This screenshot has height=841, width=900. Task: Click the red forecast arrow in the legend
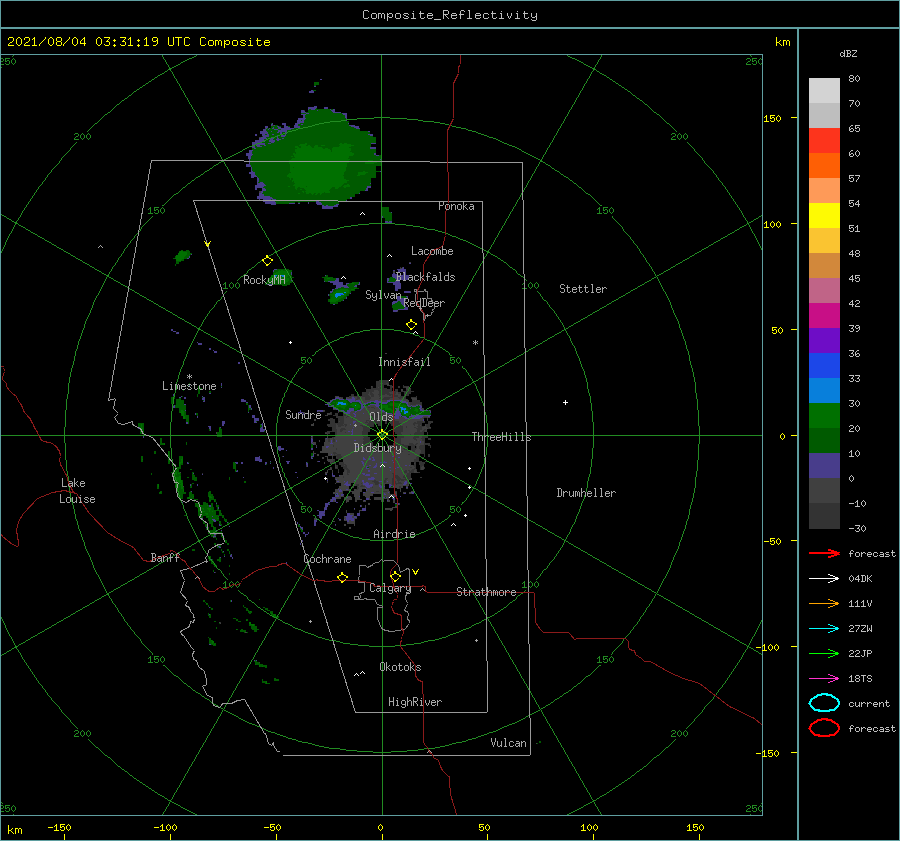824,553
